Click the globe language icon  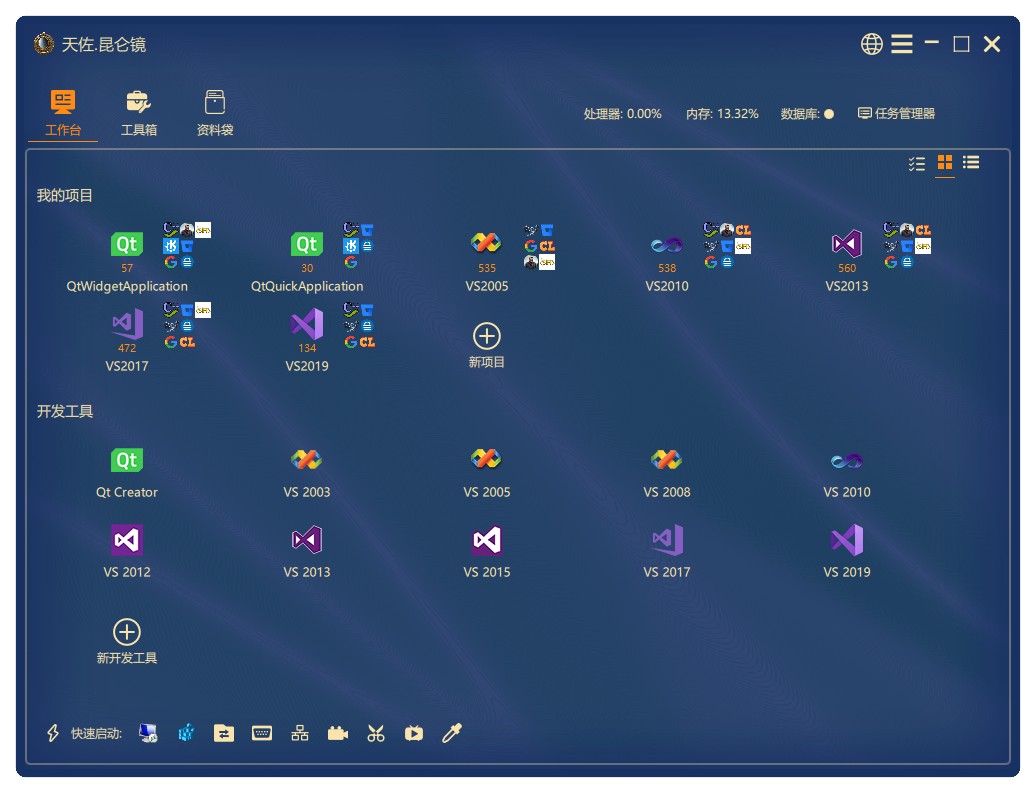click(x=871, y=44)
